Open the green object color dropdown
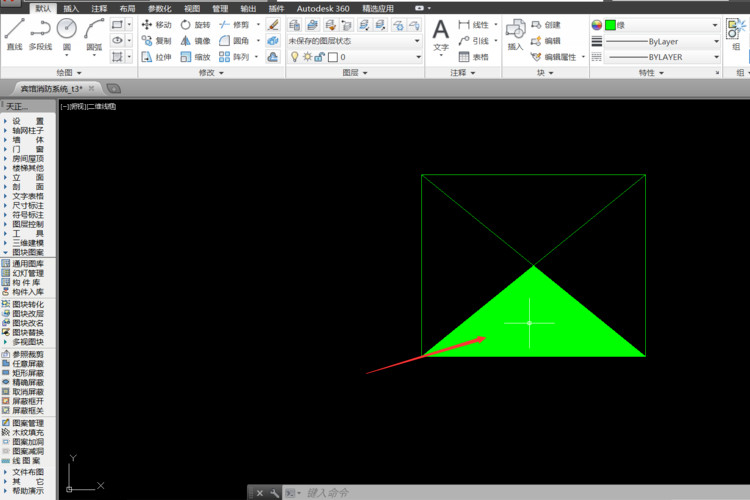The width and height of the screenshot is (750, 500). click(662, 25)
